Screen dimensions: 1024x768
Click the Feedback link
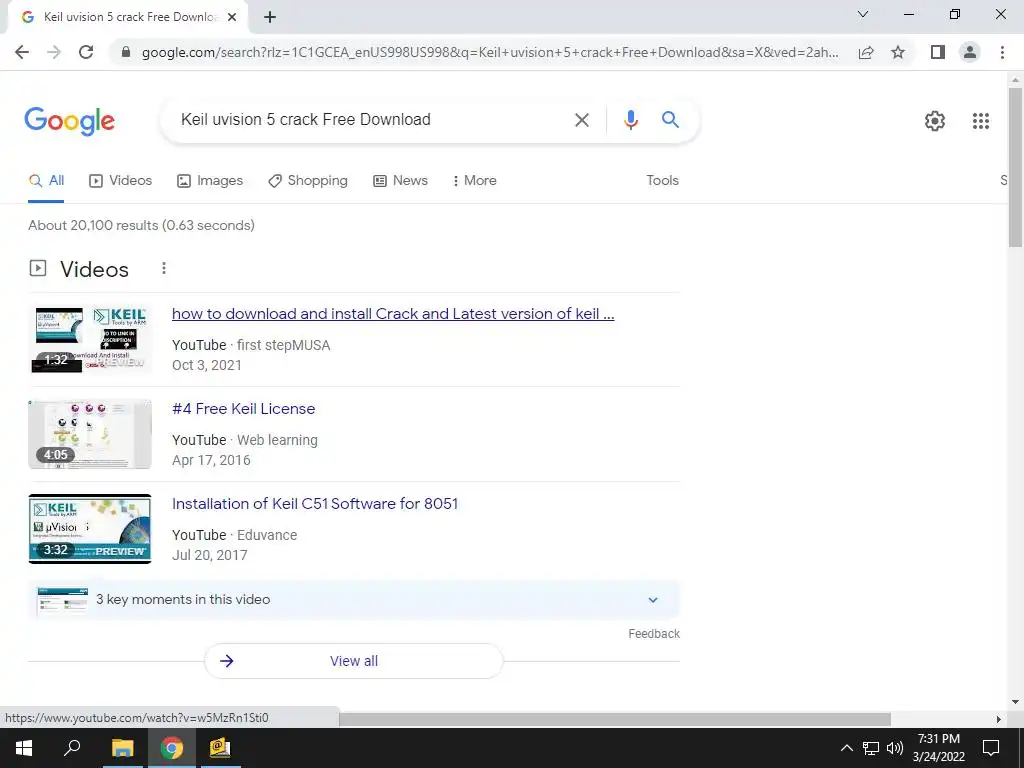click(654, 634)
